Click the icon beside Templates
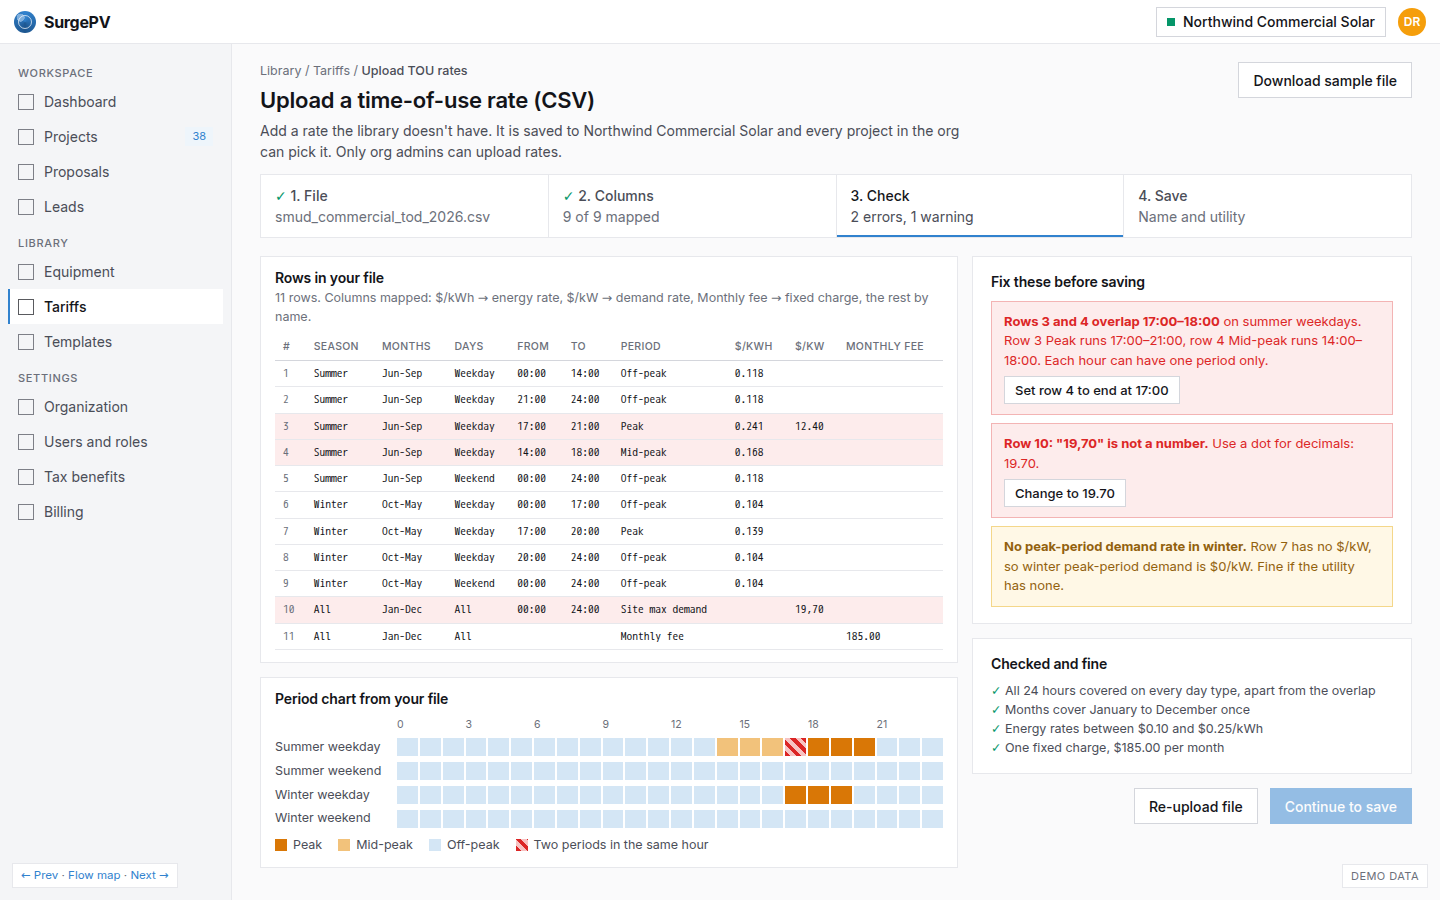The image size is (1440, 900). pos(26,342)
